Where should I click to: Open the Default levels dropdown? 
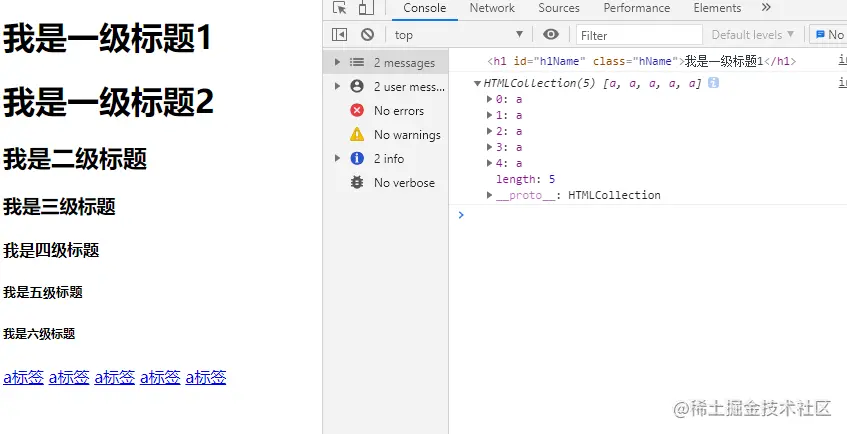click(753, 35)
